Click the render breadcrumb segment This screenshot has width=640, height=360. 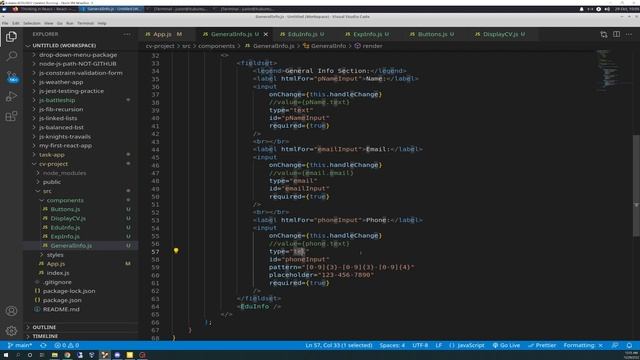coord(369,46)
